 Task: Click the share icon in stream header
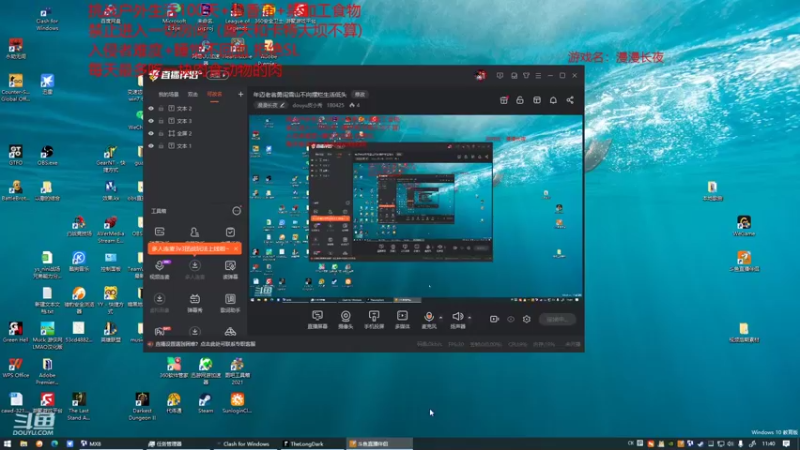point(570,100)
